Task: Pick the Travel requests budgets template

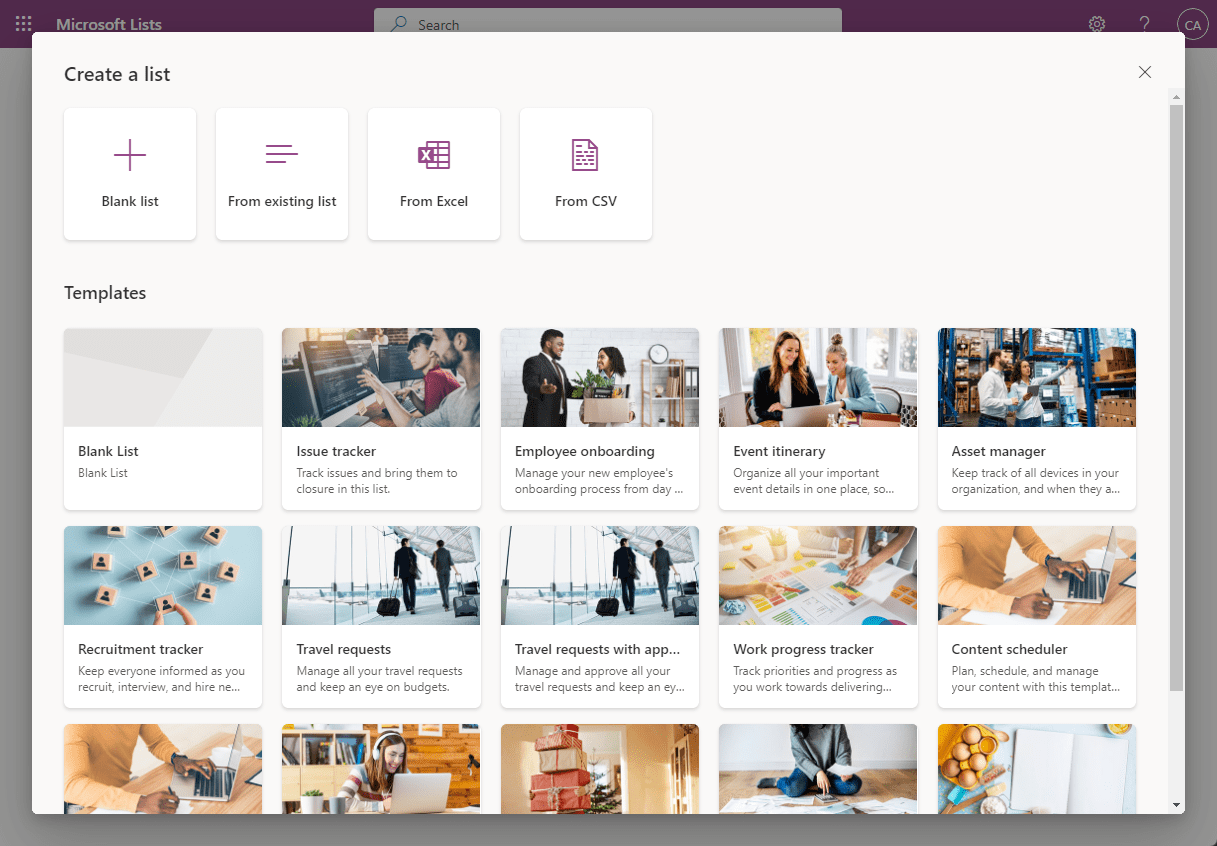Action: coord(381,617)
